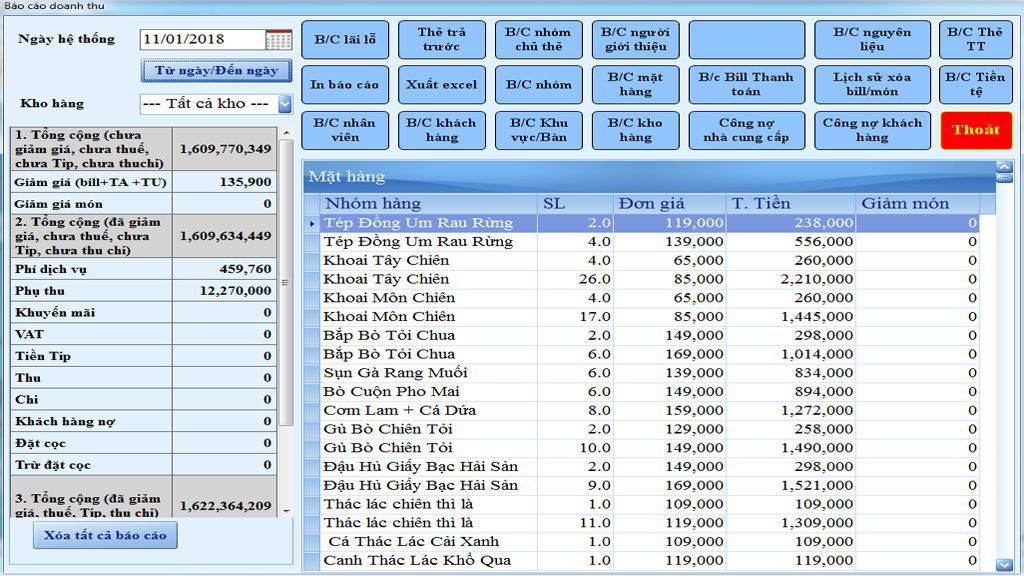Open the Thẻ trả trước report
This screenshot has height=576, width=1024.
(x=441, y=40)
